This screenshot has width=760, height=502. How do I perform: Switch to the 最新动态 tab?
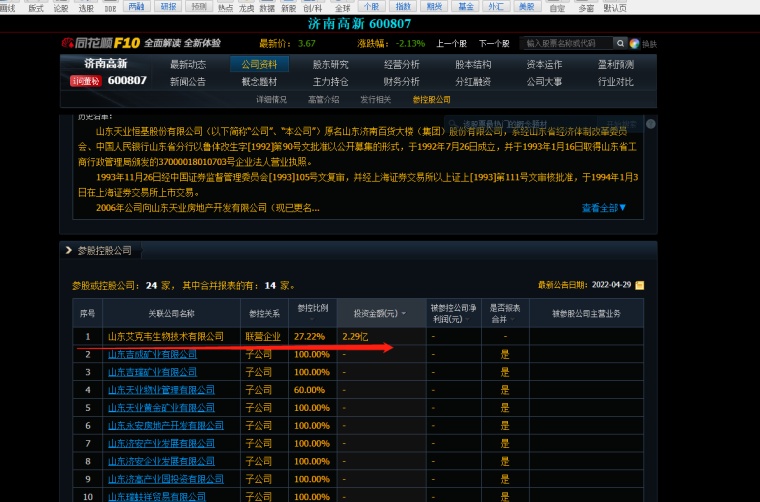188,64
